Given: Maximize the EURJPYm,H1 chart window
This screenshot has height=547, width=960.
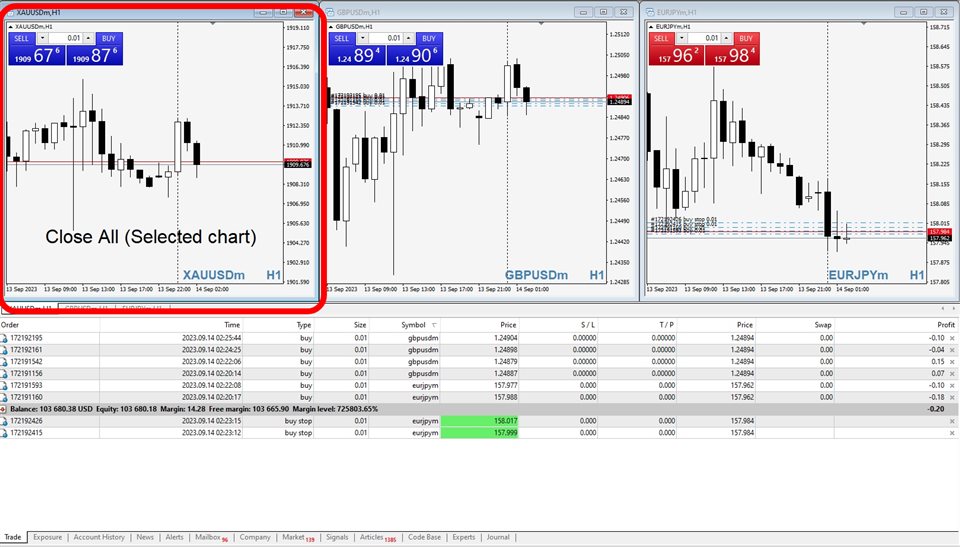Looking at the screenshot, I should [x=923, y=12].
